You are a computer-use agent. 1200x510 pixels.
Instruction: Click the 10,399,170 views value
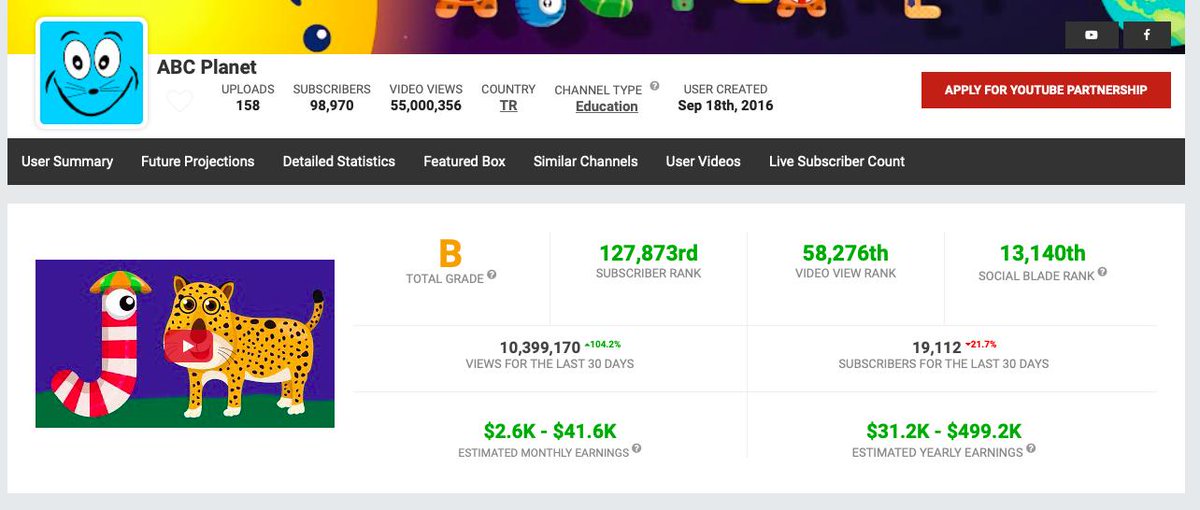click(540, 347)
